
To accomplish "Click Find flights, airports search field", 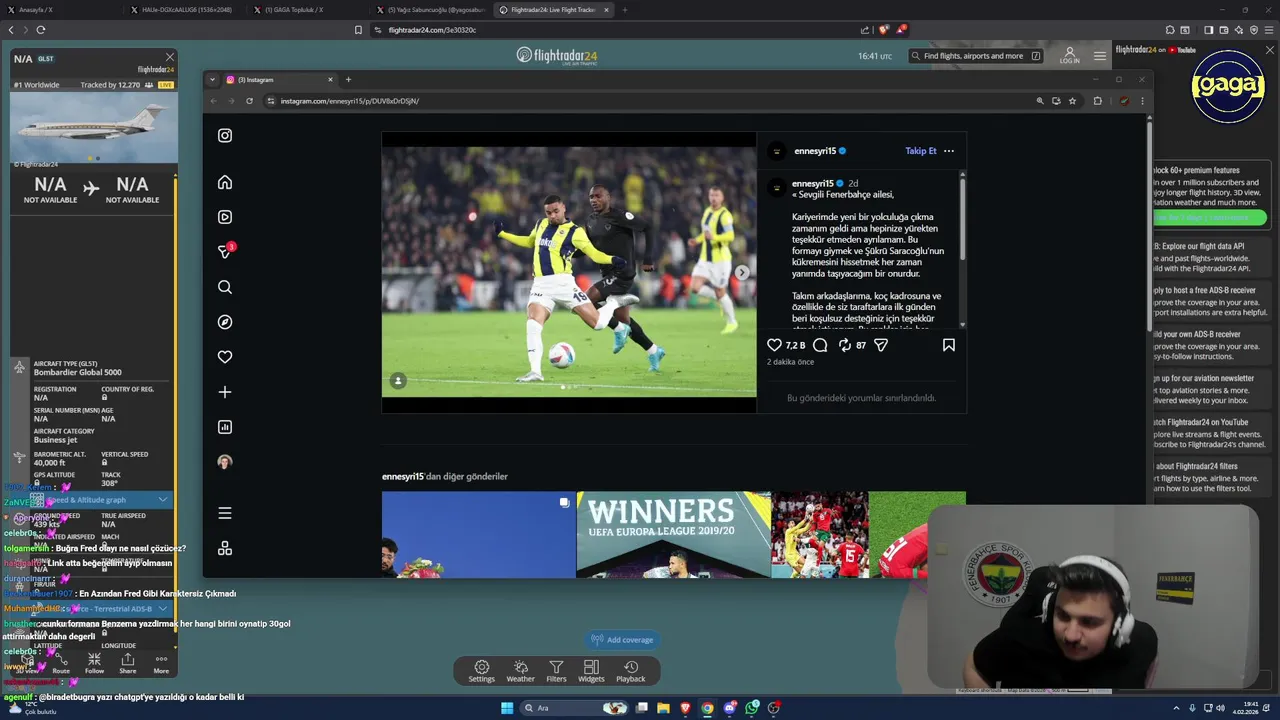I will (976, 56).
